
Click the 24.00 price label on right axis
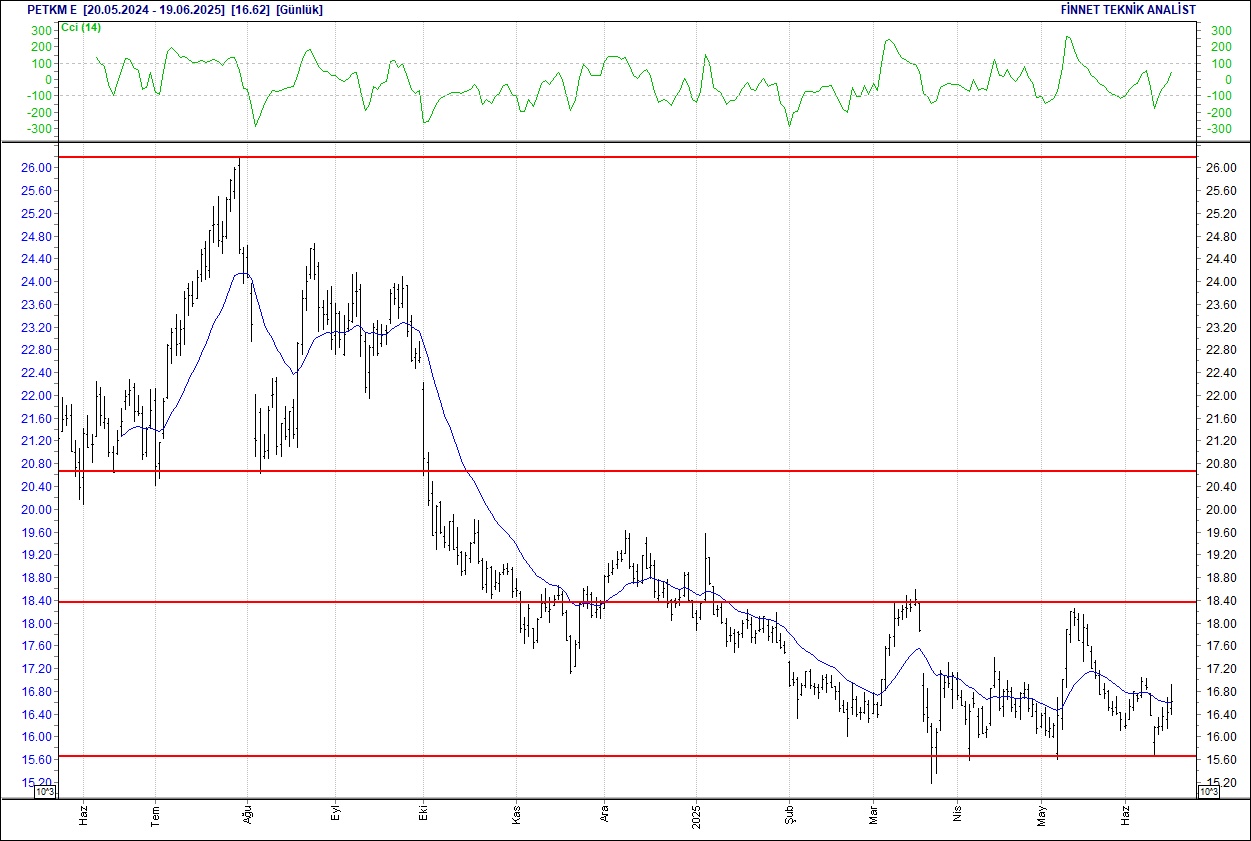(x=1223, y=282)
